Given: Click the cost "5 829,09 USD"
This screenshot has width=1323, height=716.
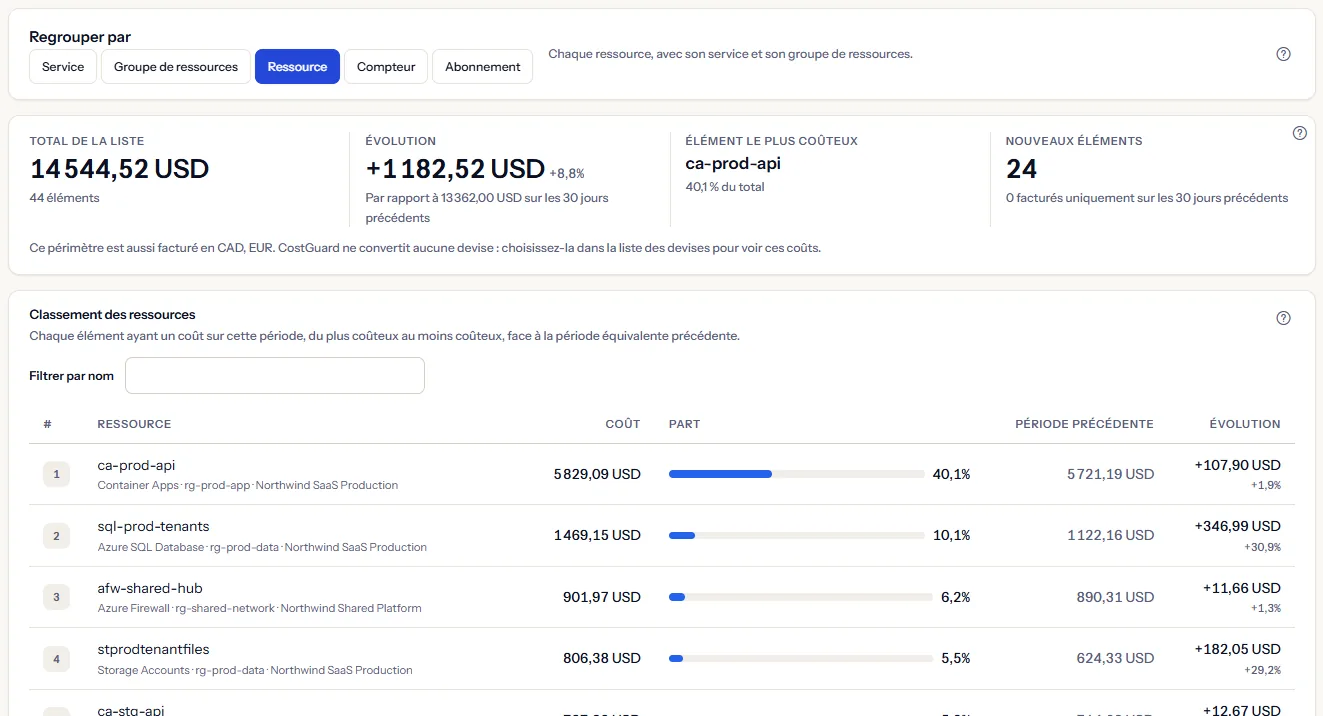Looking at the screenshot, I should [x=597, y=475].
